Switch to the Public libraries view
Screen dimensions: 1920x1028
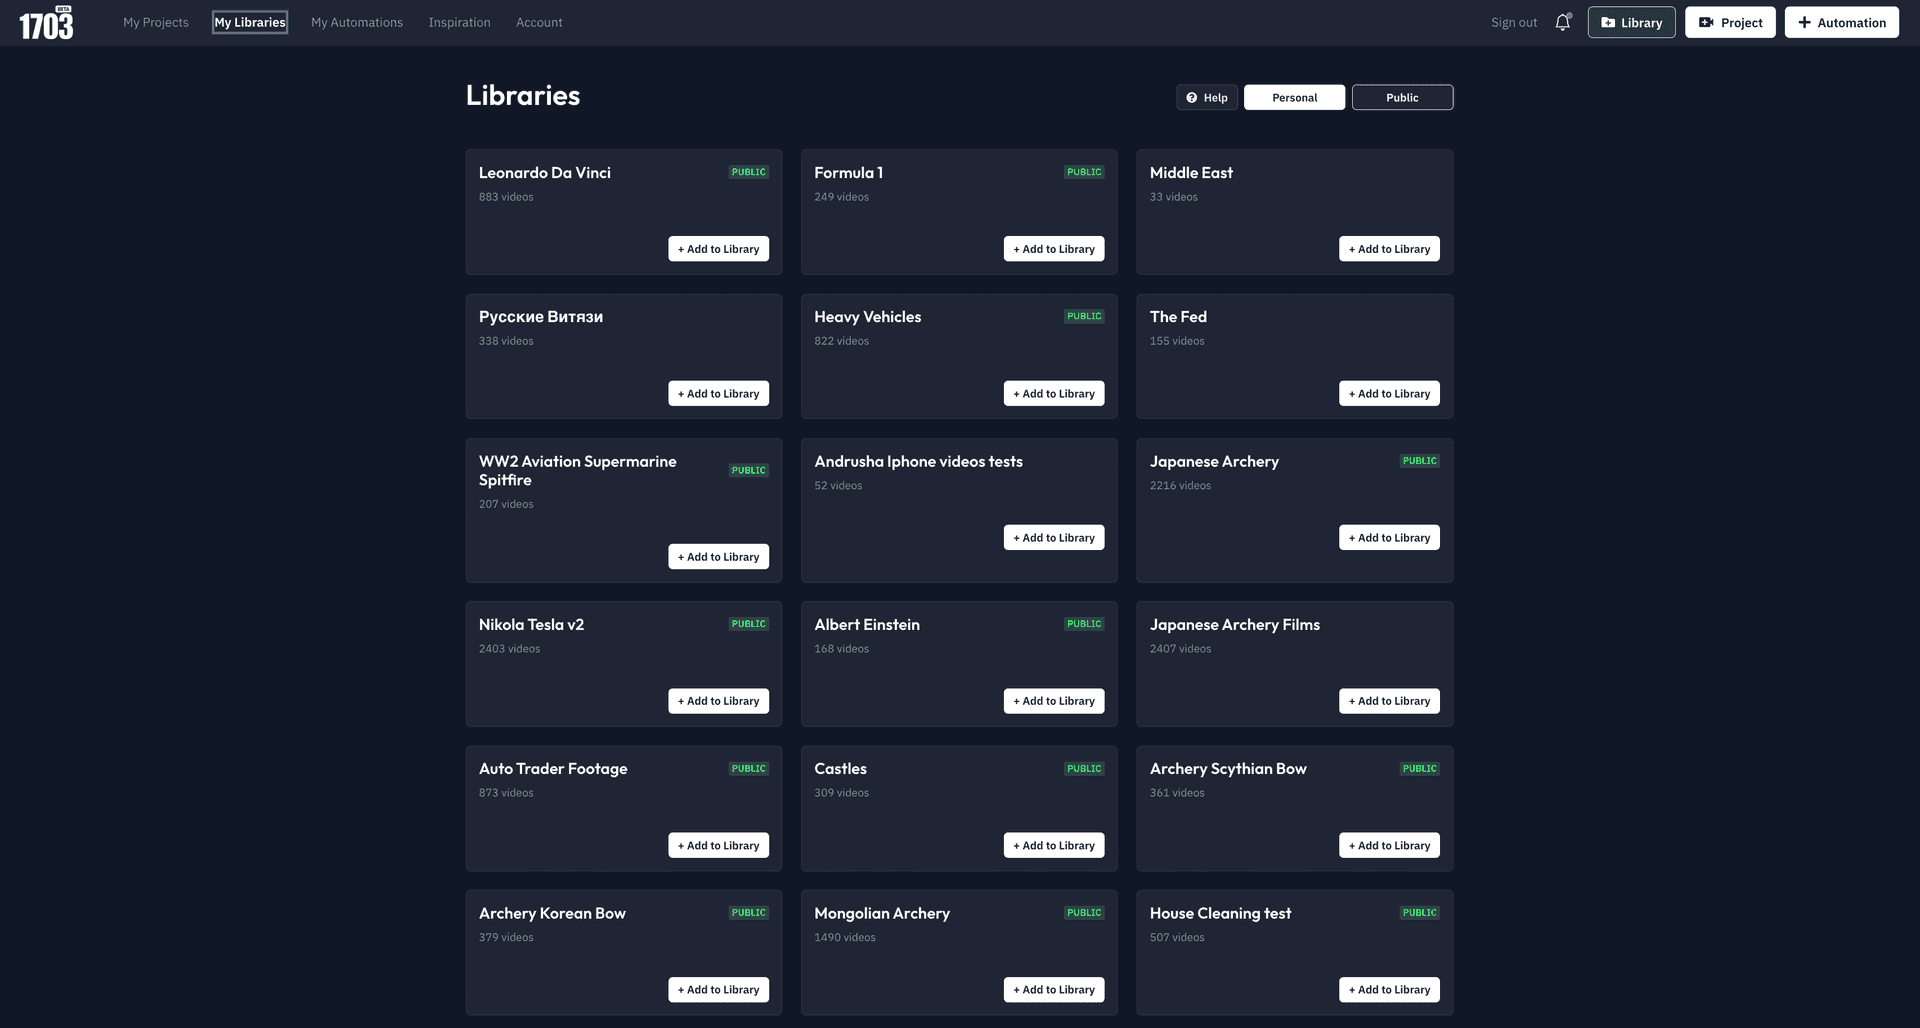[x=1401, y=97]
